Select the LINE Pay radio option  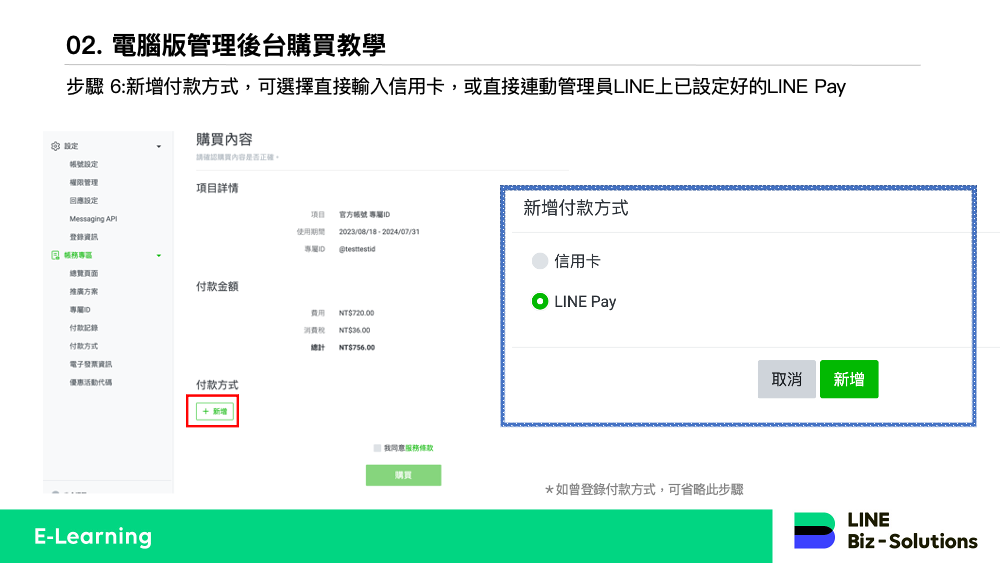tap(540, 302)
